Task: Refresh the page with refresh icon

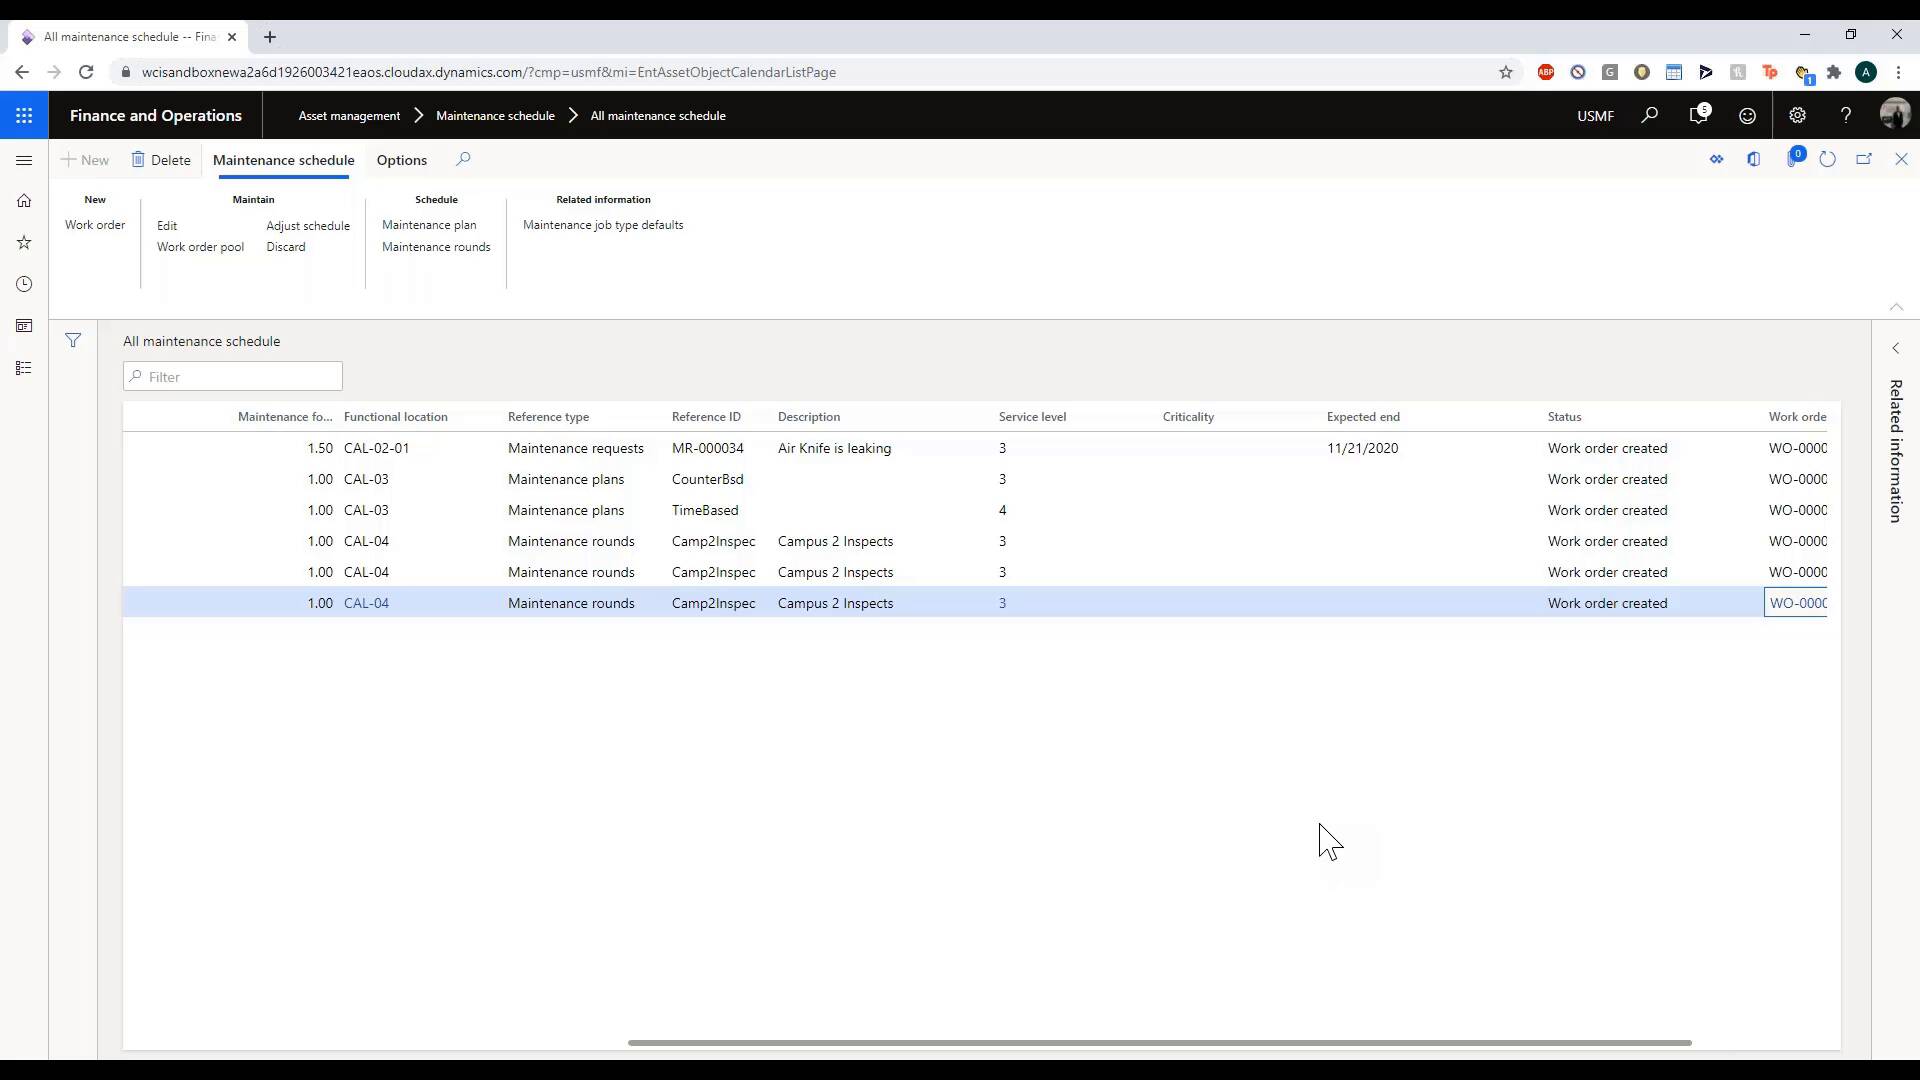Action: click(x=1829, y=158)
